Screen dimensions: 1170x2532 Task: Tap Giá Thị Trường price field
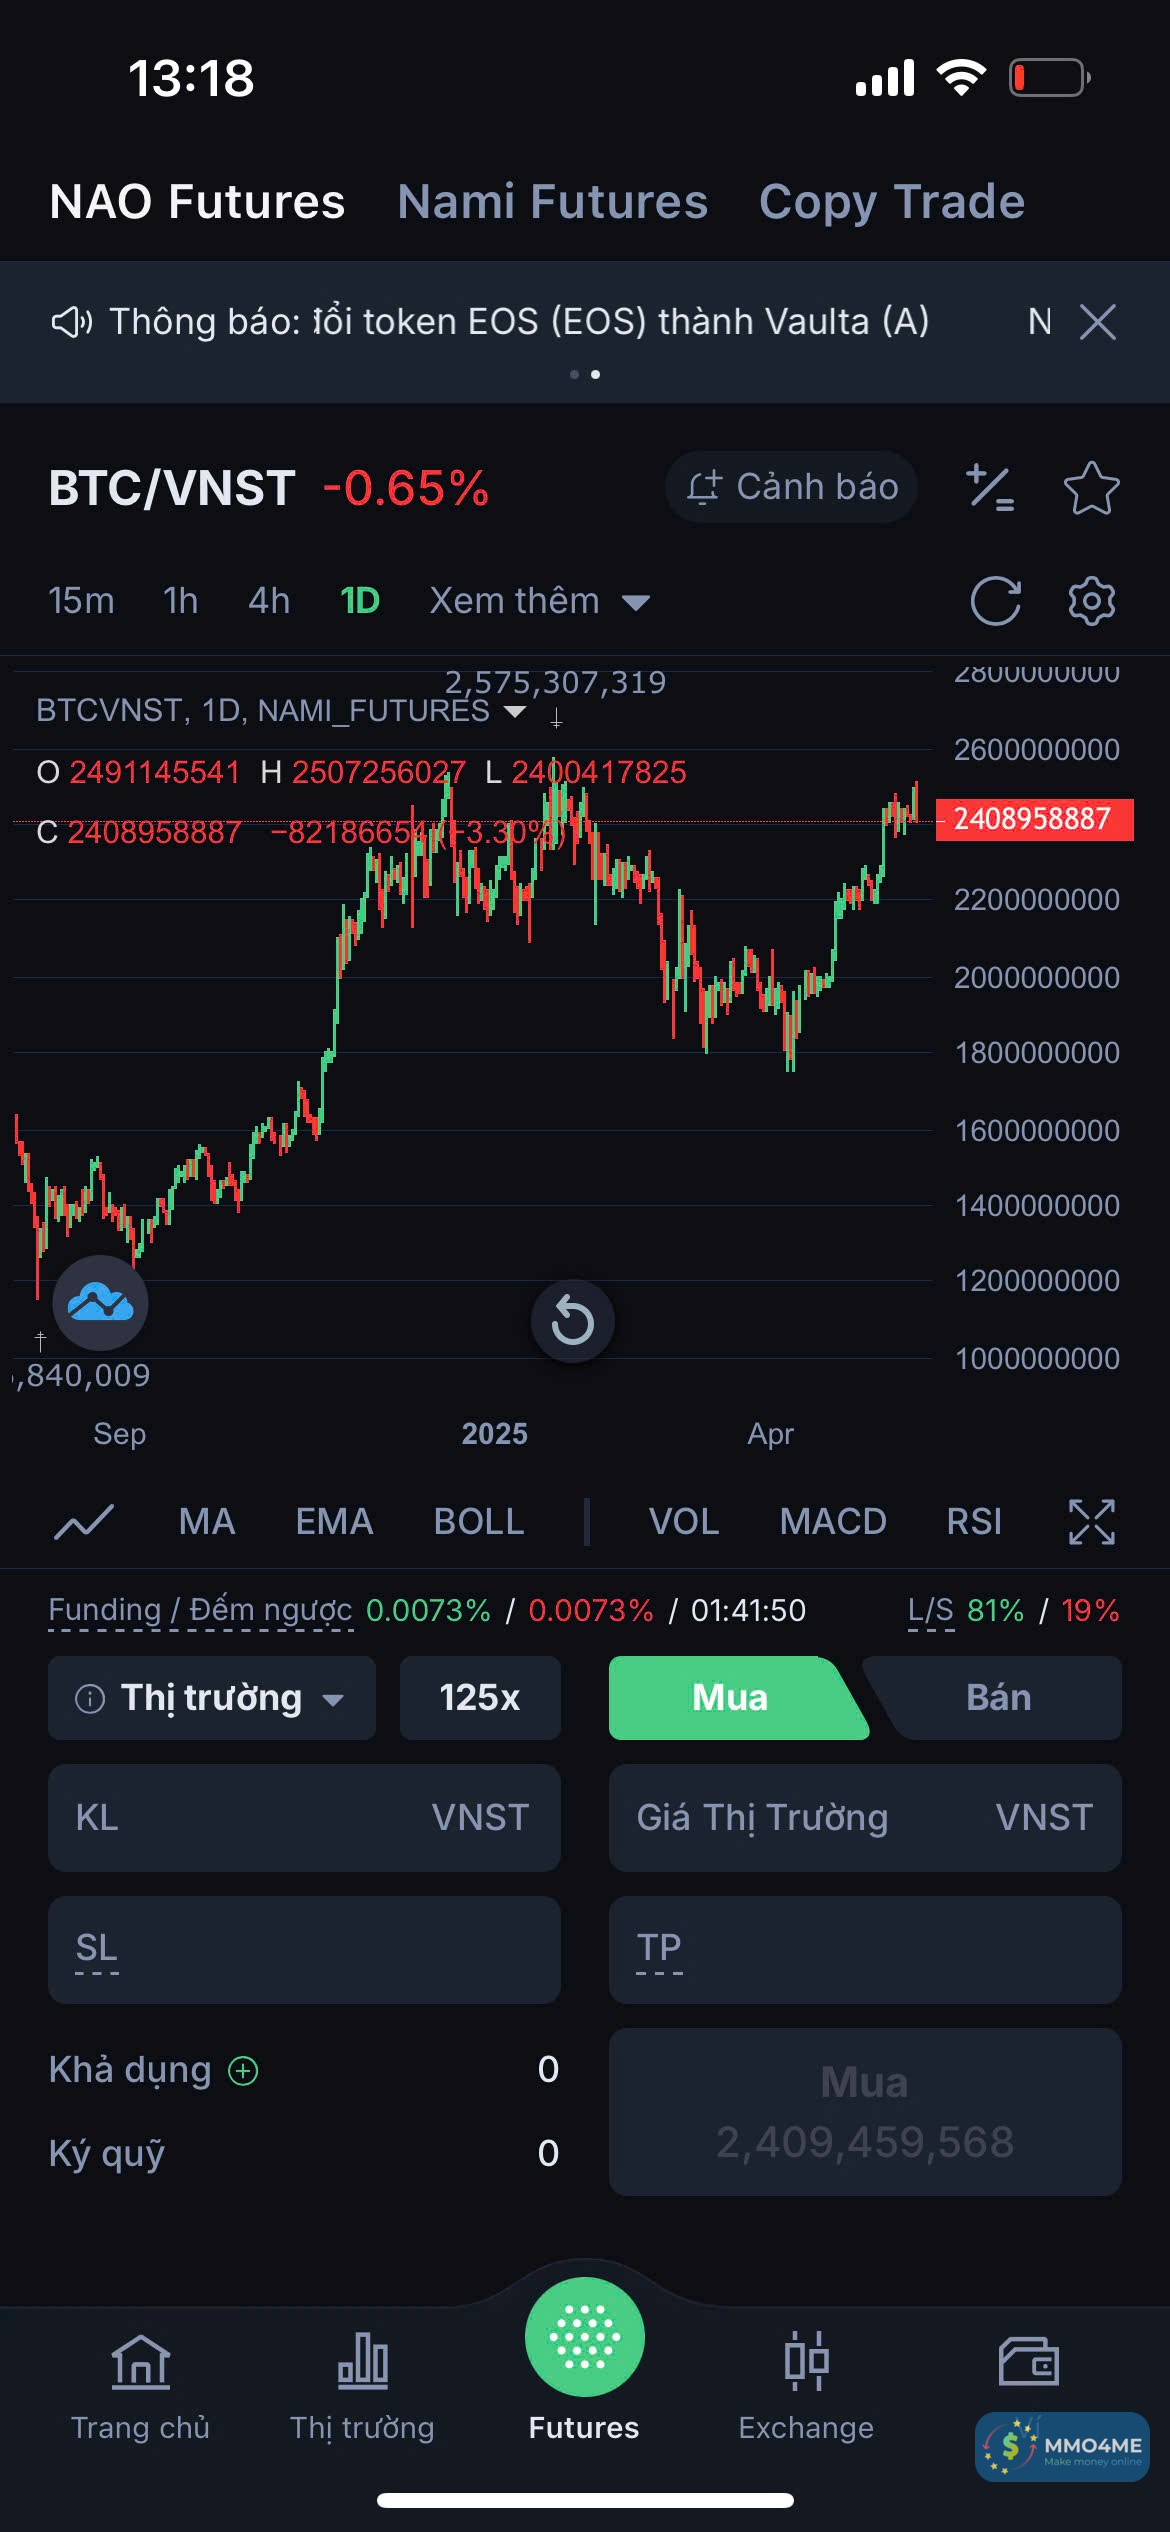(865, 1818)
